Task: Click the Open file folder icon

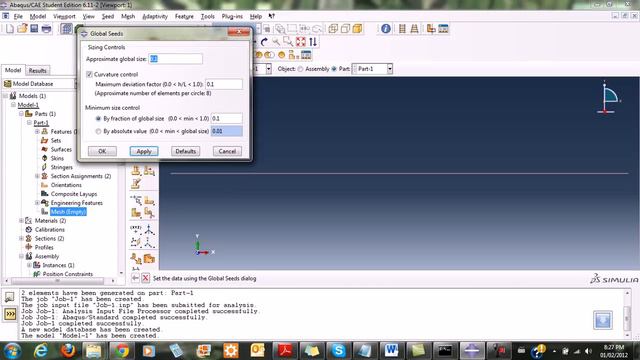Action: [22, 29]
